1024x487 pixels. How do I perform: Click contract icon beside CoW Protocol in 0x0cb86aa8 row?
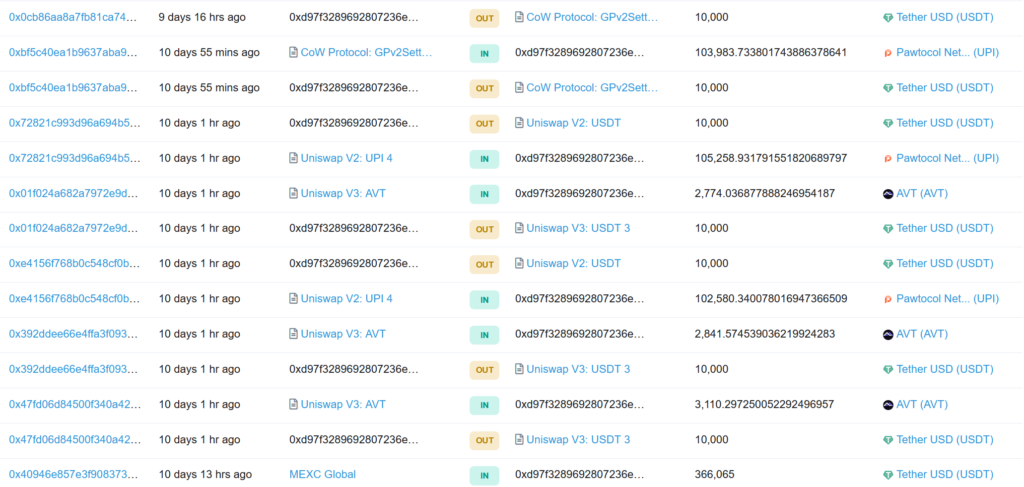pyautogui.click(x=519, y=17)
